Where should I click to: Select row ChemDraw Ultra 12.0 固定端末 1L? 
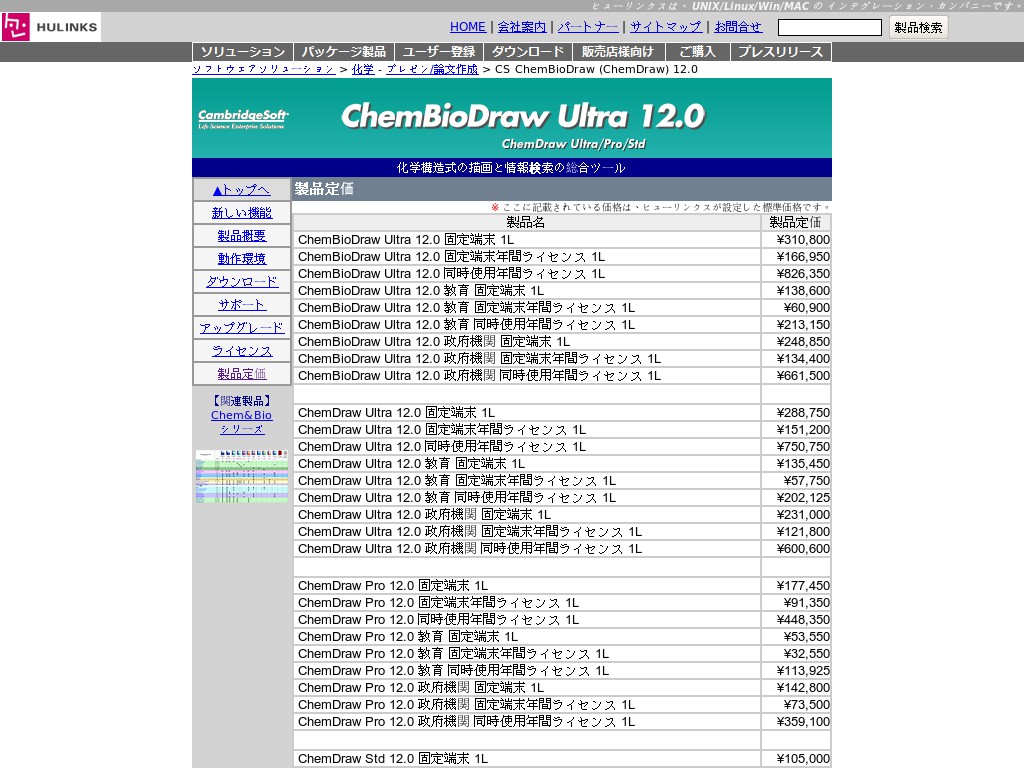click(526, 413)
